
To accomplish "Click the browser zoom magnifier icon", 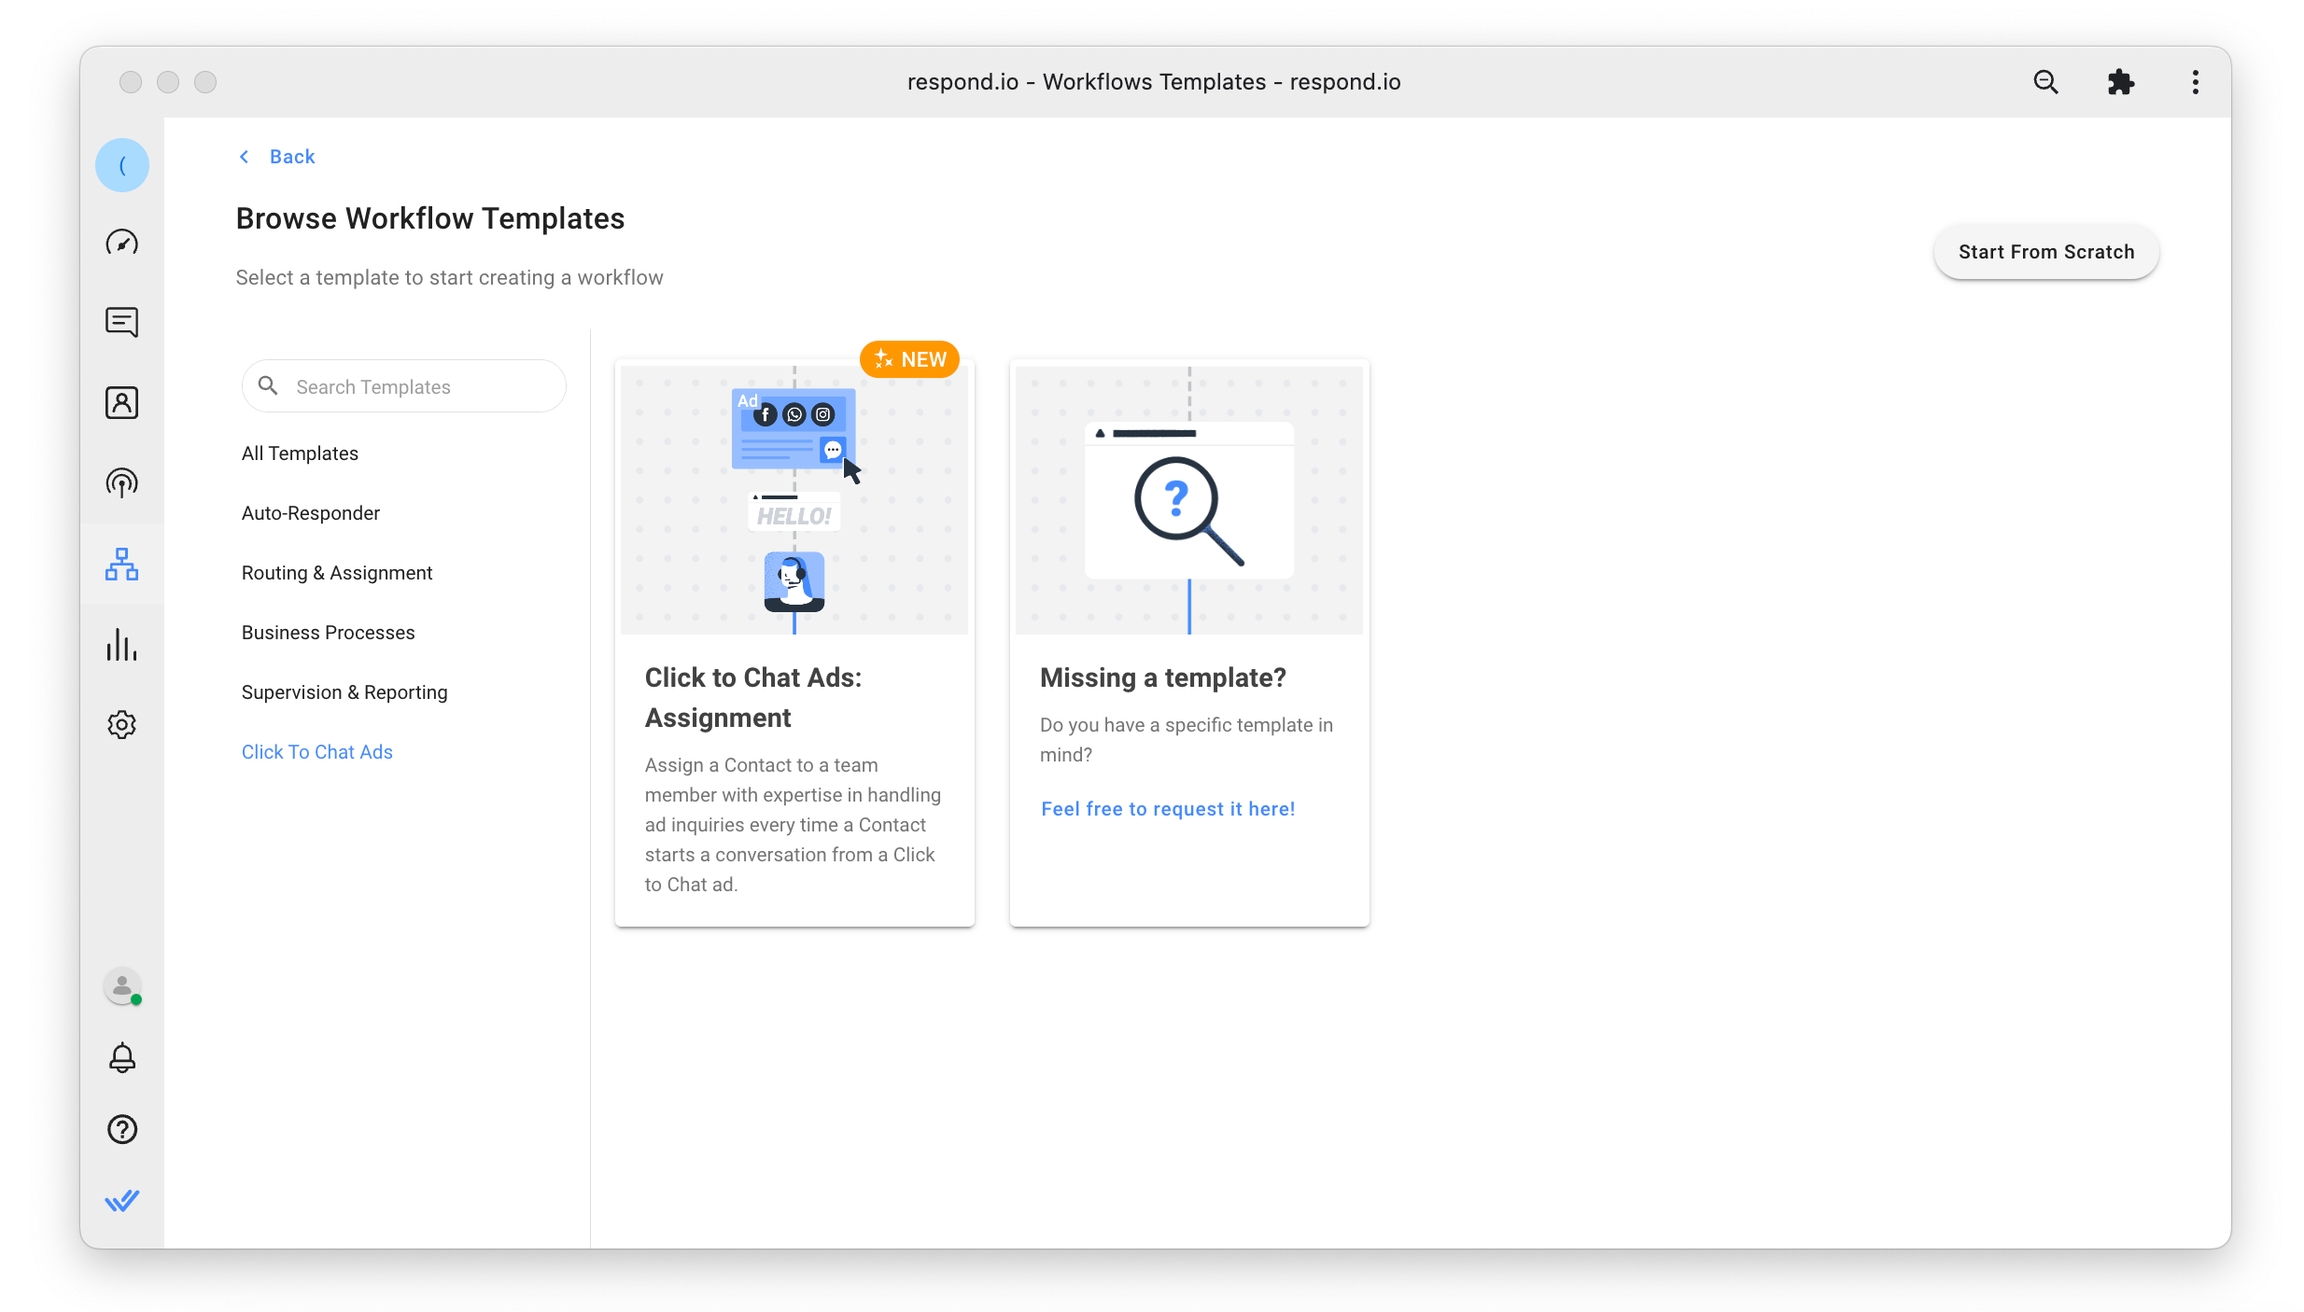I will point(2045,82).
